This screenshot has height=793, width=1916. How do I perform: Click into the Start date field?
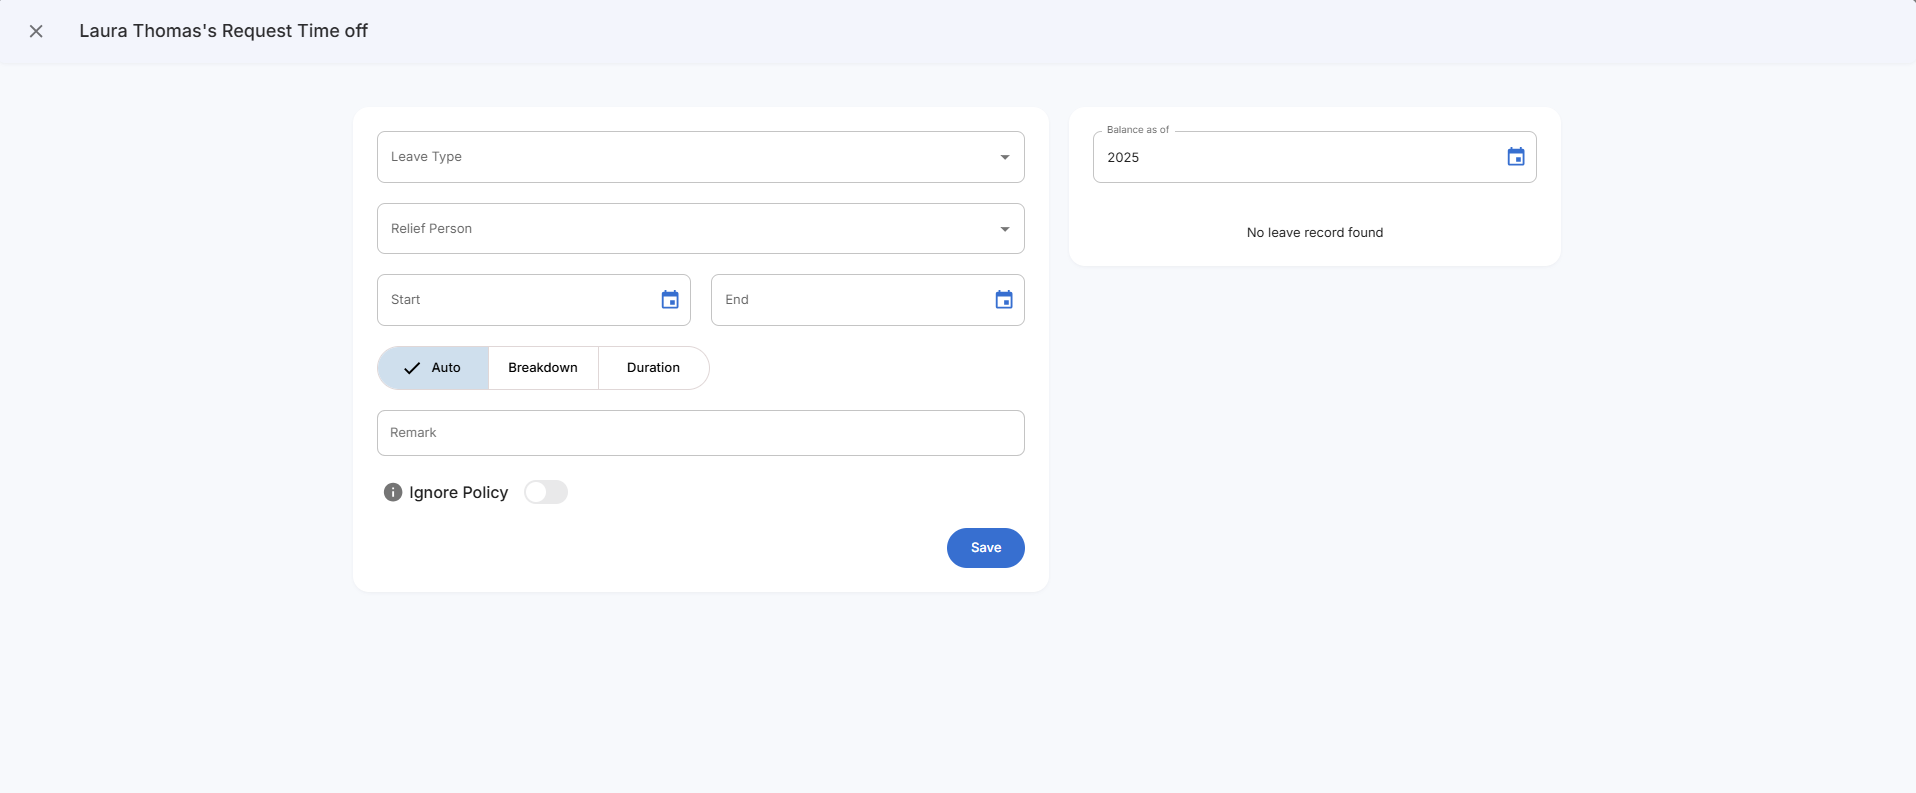click(515, 300)
